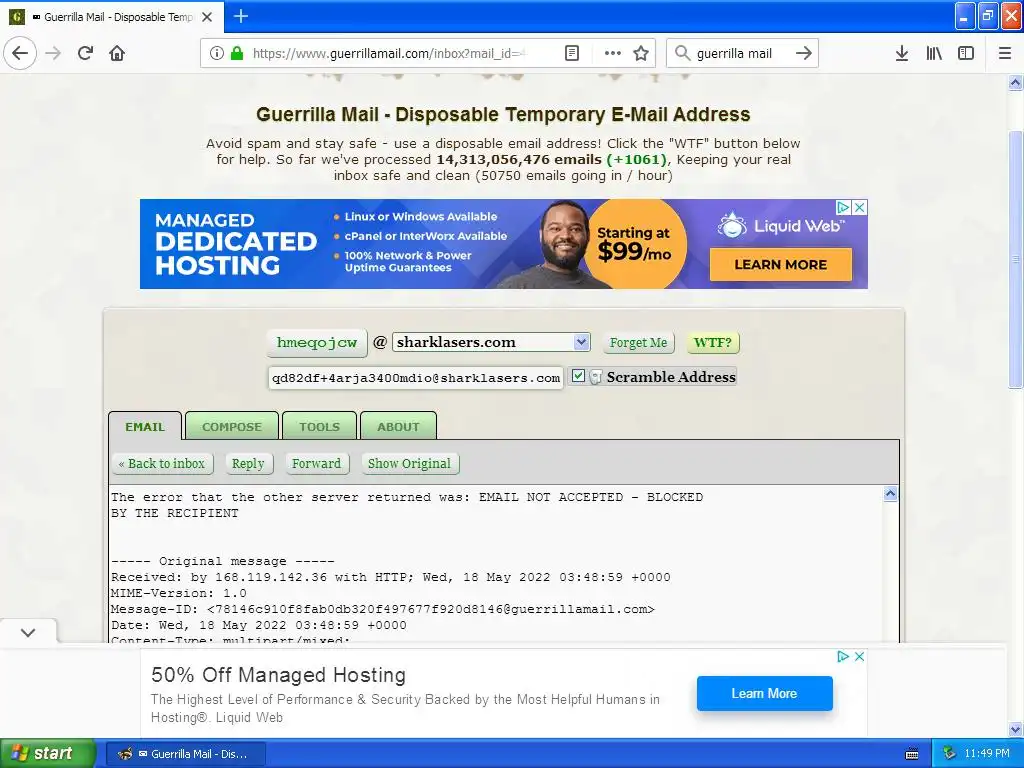
Task: Toggle the Scramble Address checkbox
Action: (578, 376)
